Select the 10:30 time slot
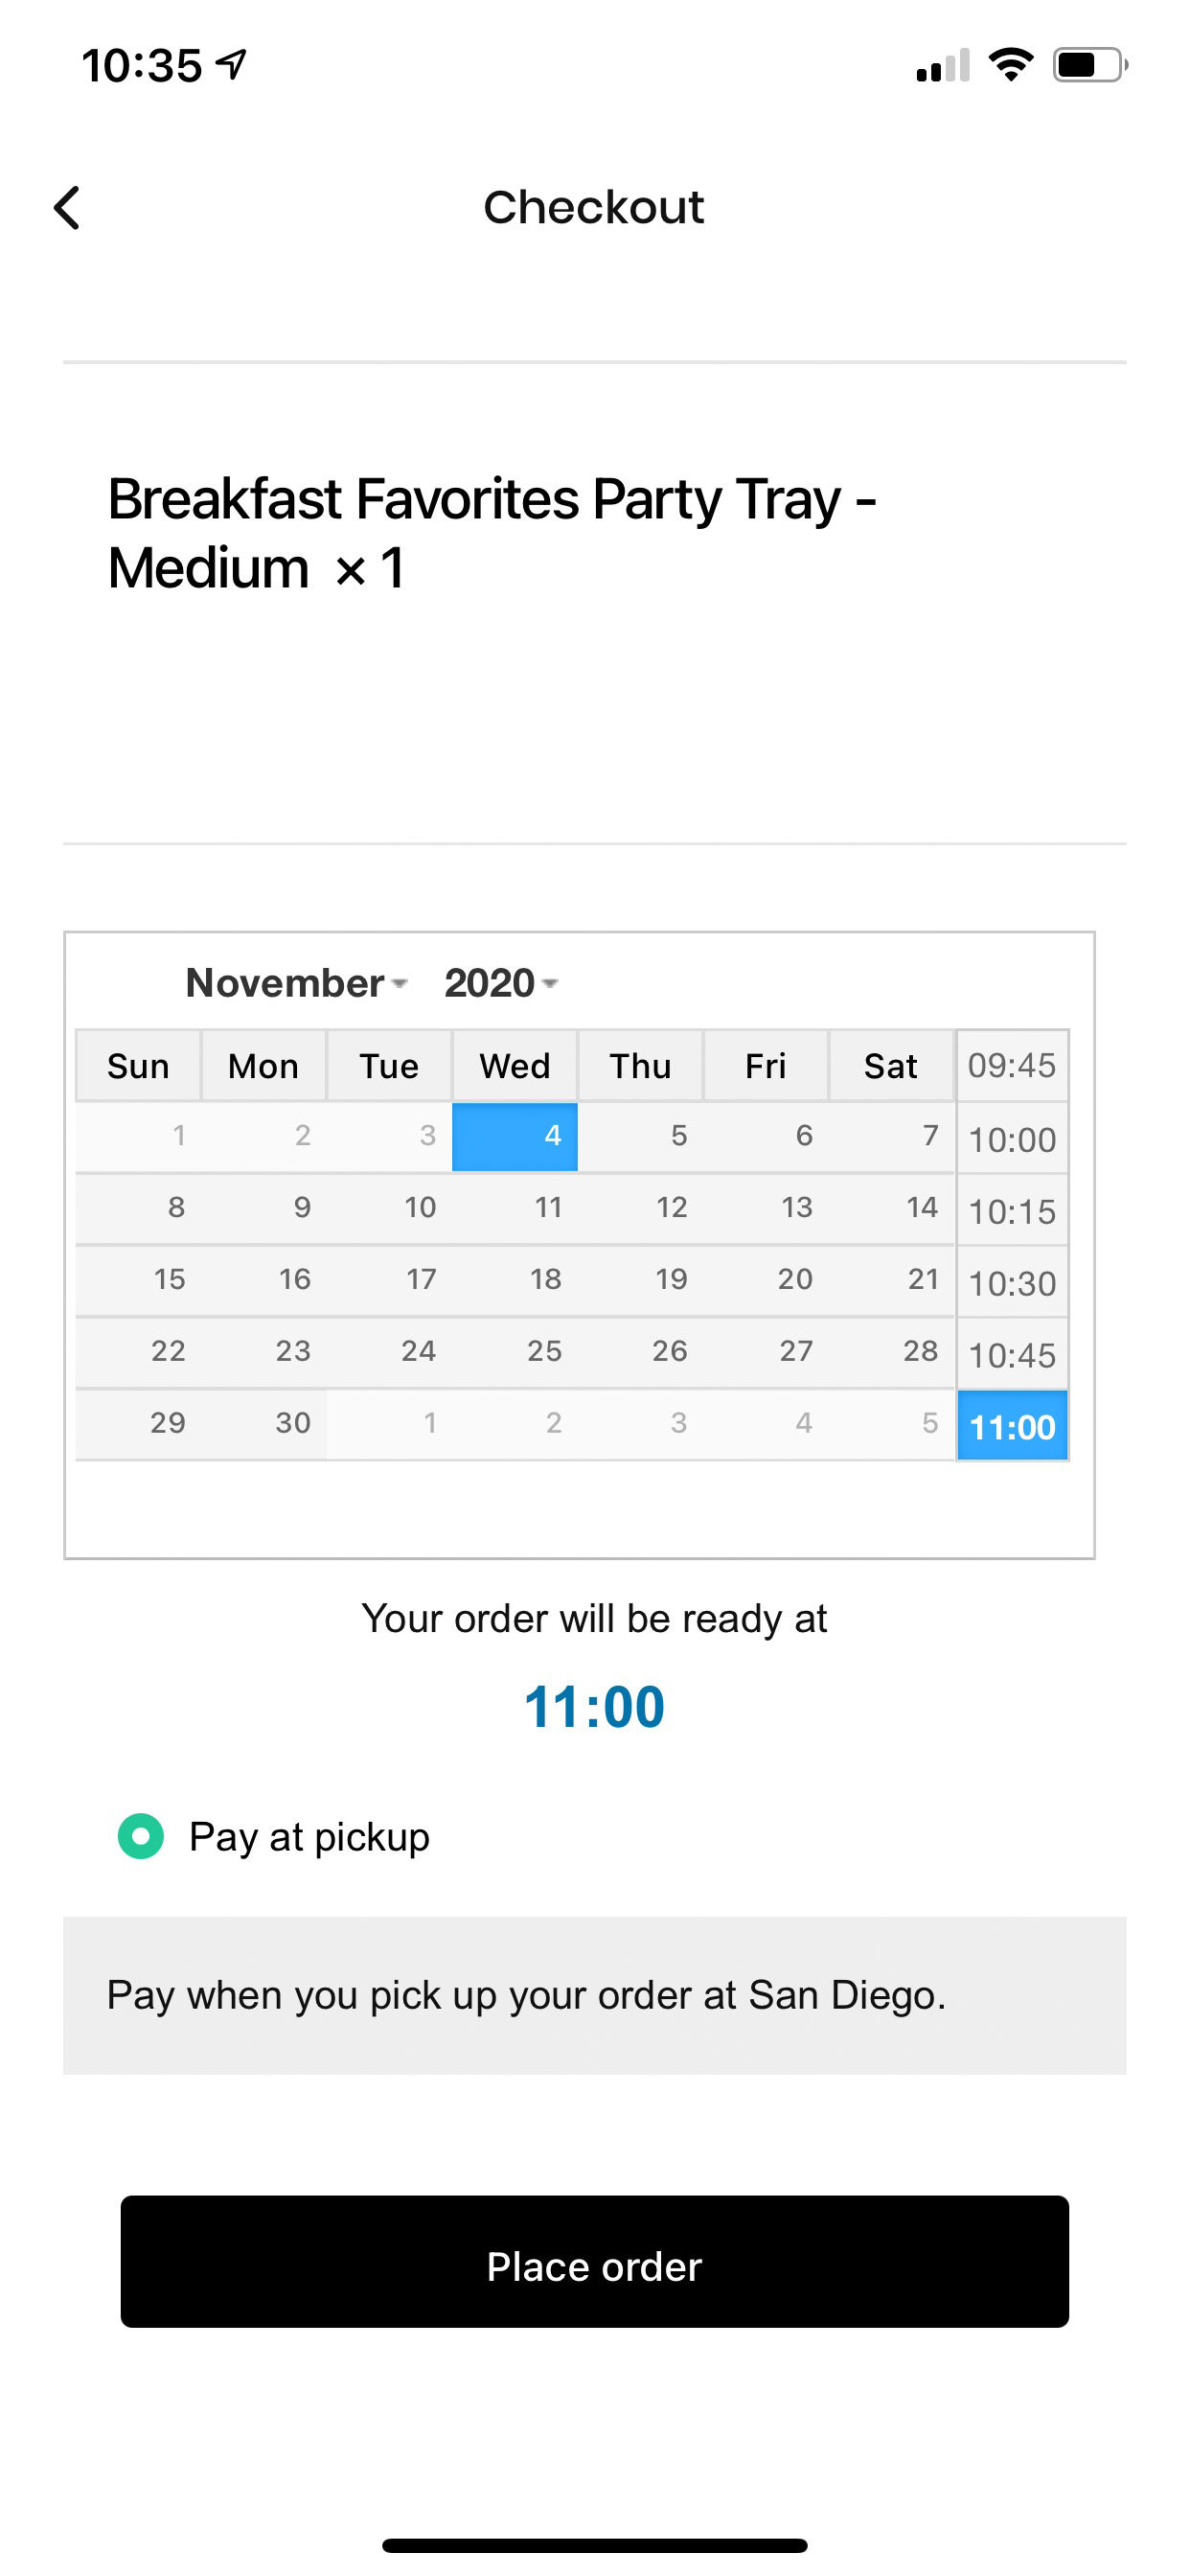The width and height of the screenshot is (1190, 2576). coord(1012,1283)
